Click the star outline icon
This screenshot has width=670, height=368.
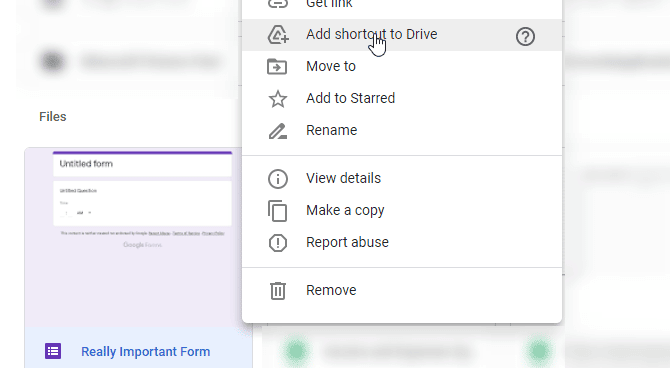coord(278,99)
